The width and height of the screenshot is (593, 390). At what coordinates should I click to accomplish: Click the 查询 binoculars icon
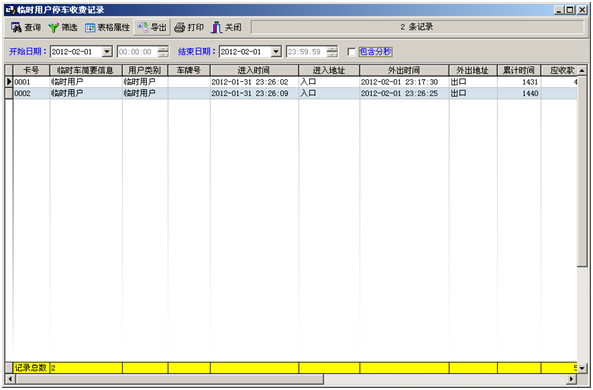16,27
